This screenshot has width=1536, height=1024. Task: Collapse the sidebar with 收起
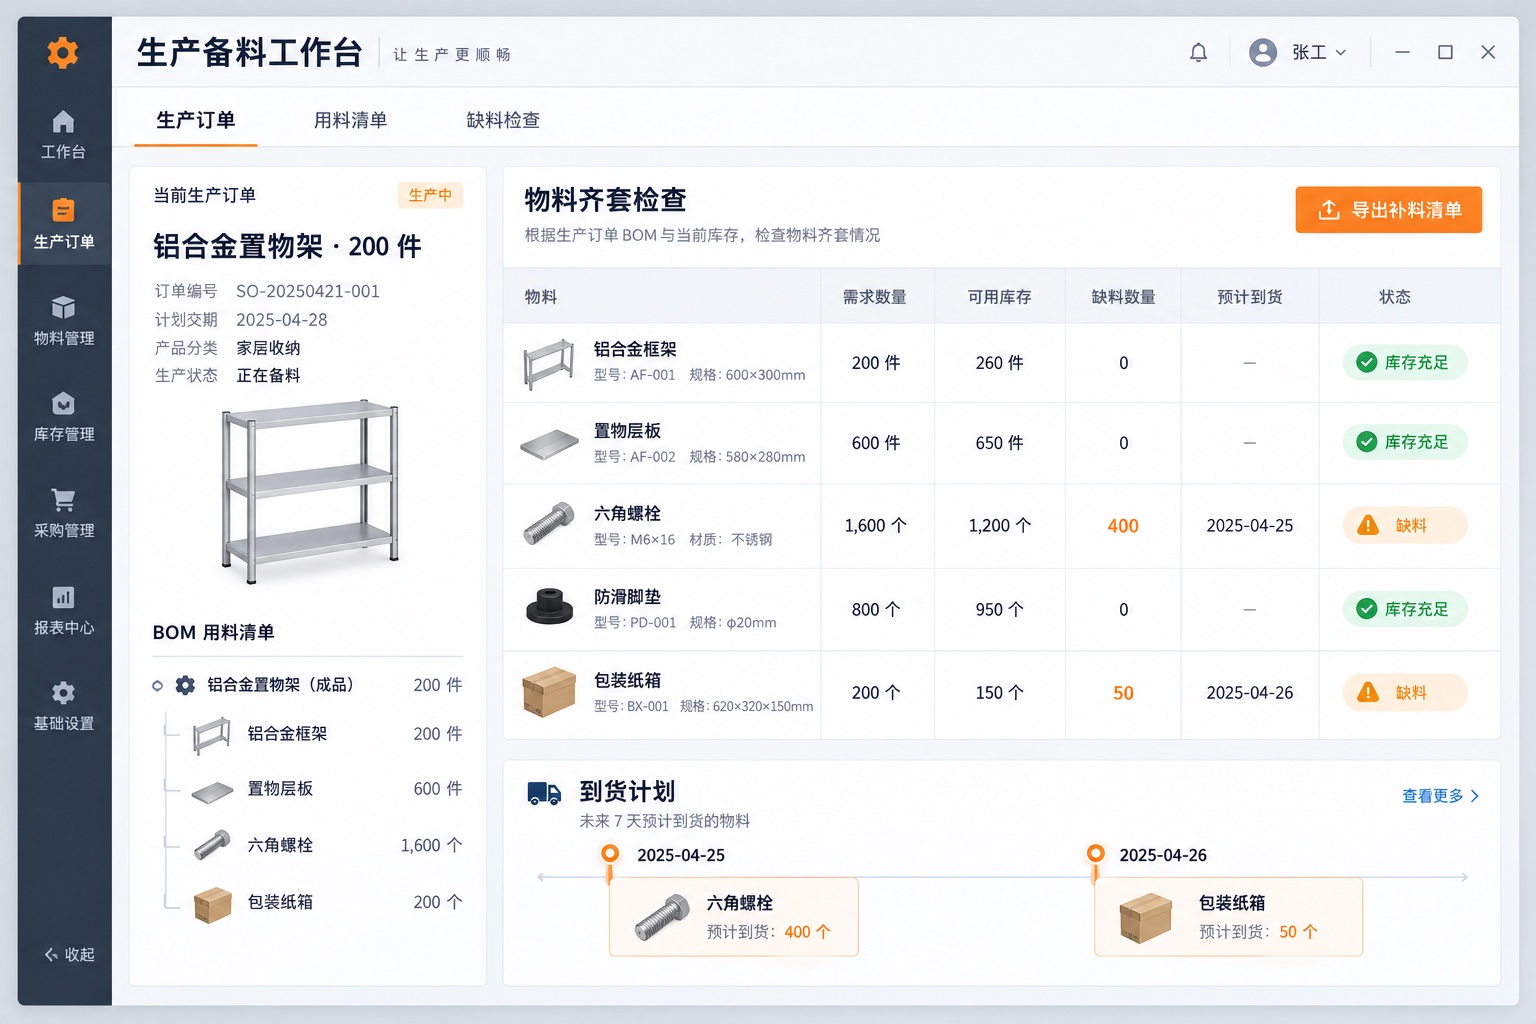tap(69, 955)
